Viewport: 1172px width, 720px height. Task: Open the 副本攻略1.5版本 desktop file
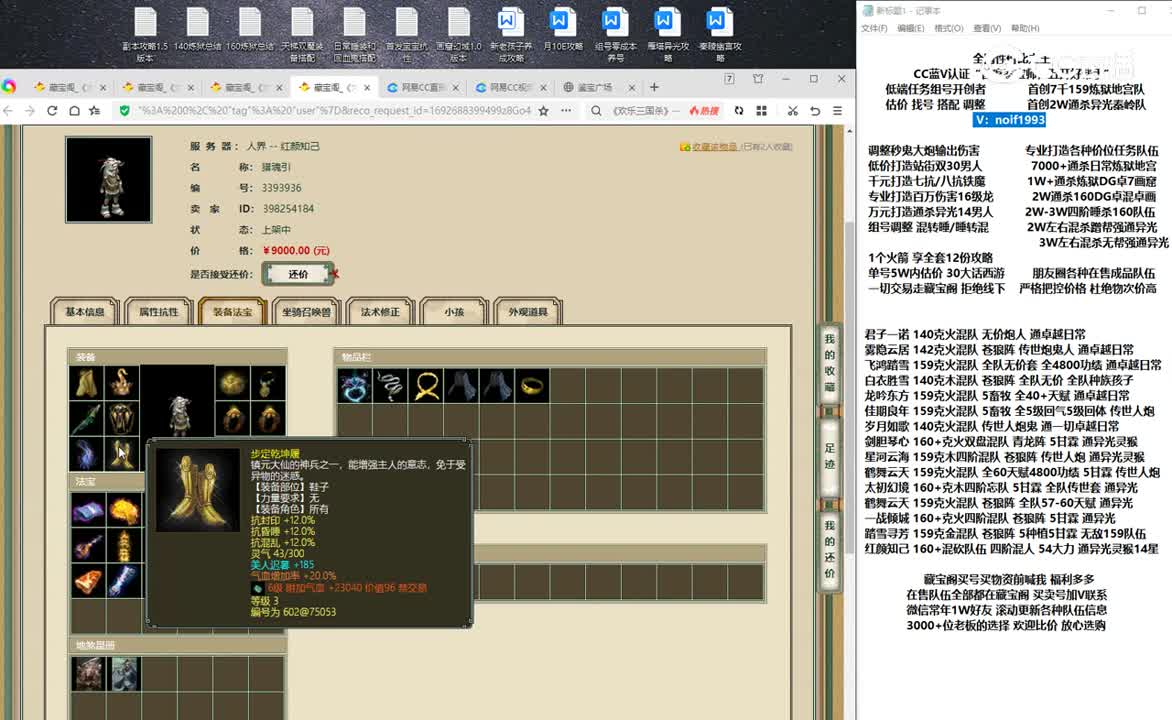145,34
